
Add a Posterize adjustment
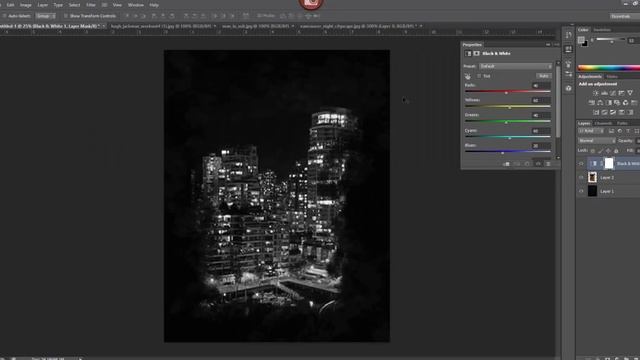[x=604, y=112]
